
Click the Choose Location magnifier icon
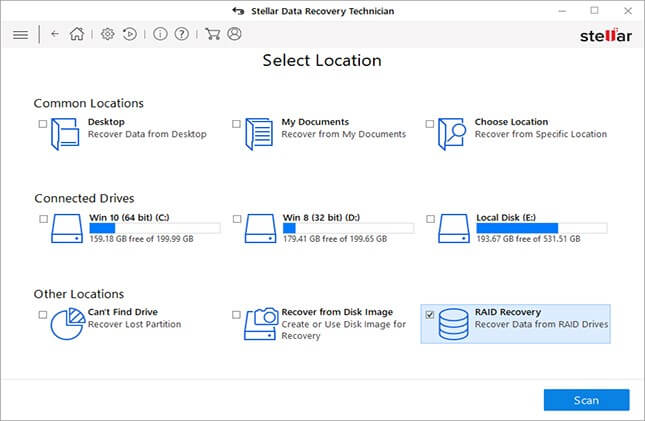pyautogui.click(x=452, y=134)
